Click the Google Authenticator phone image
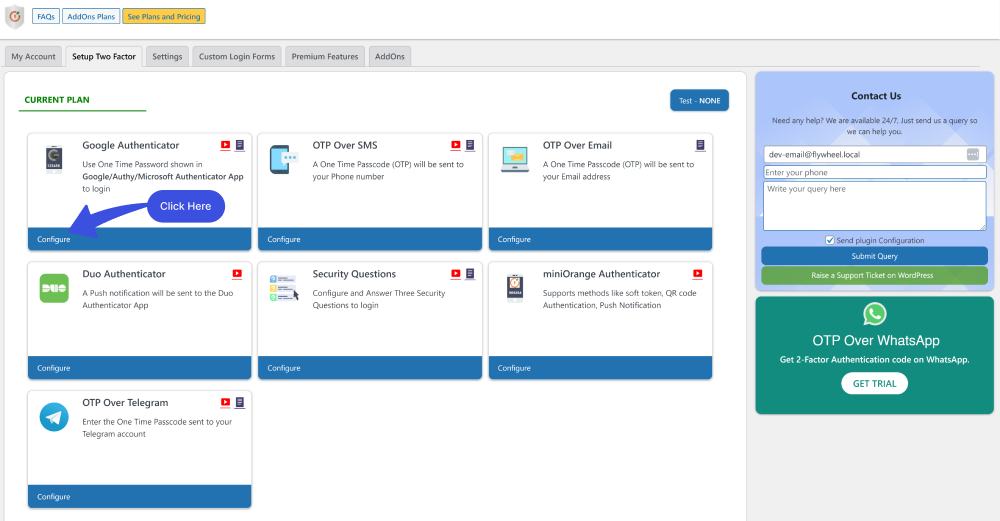Image resolution: width=1000 pixels, height=521 pixels. click(x=54, y=159)
